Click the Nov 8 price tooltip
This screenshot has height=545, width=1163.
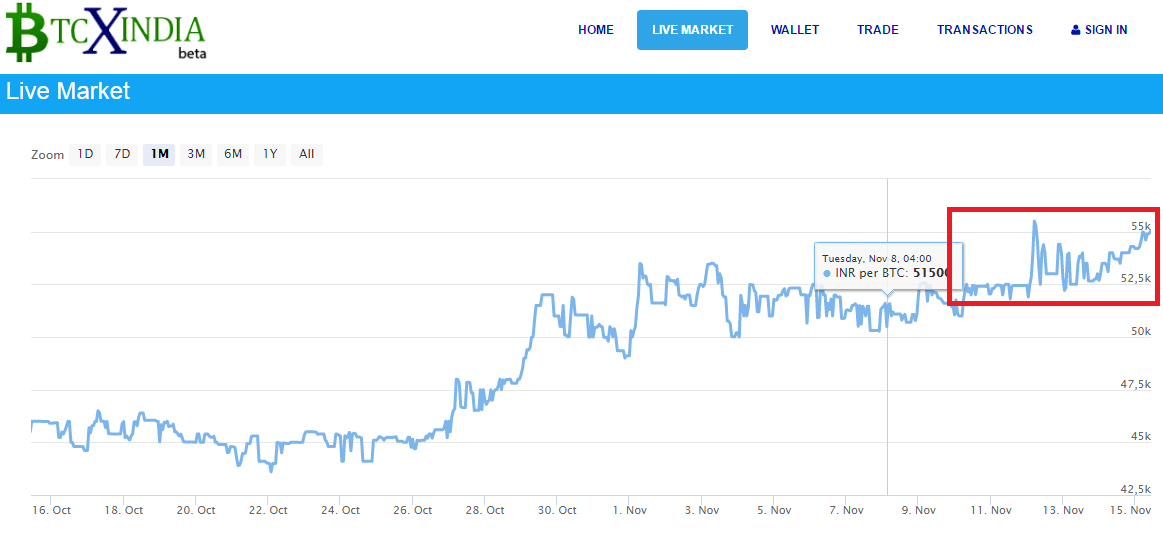coord(886,266)
